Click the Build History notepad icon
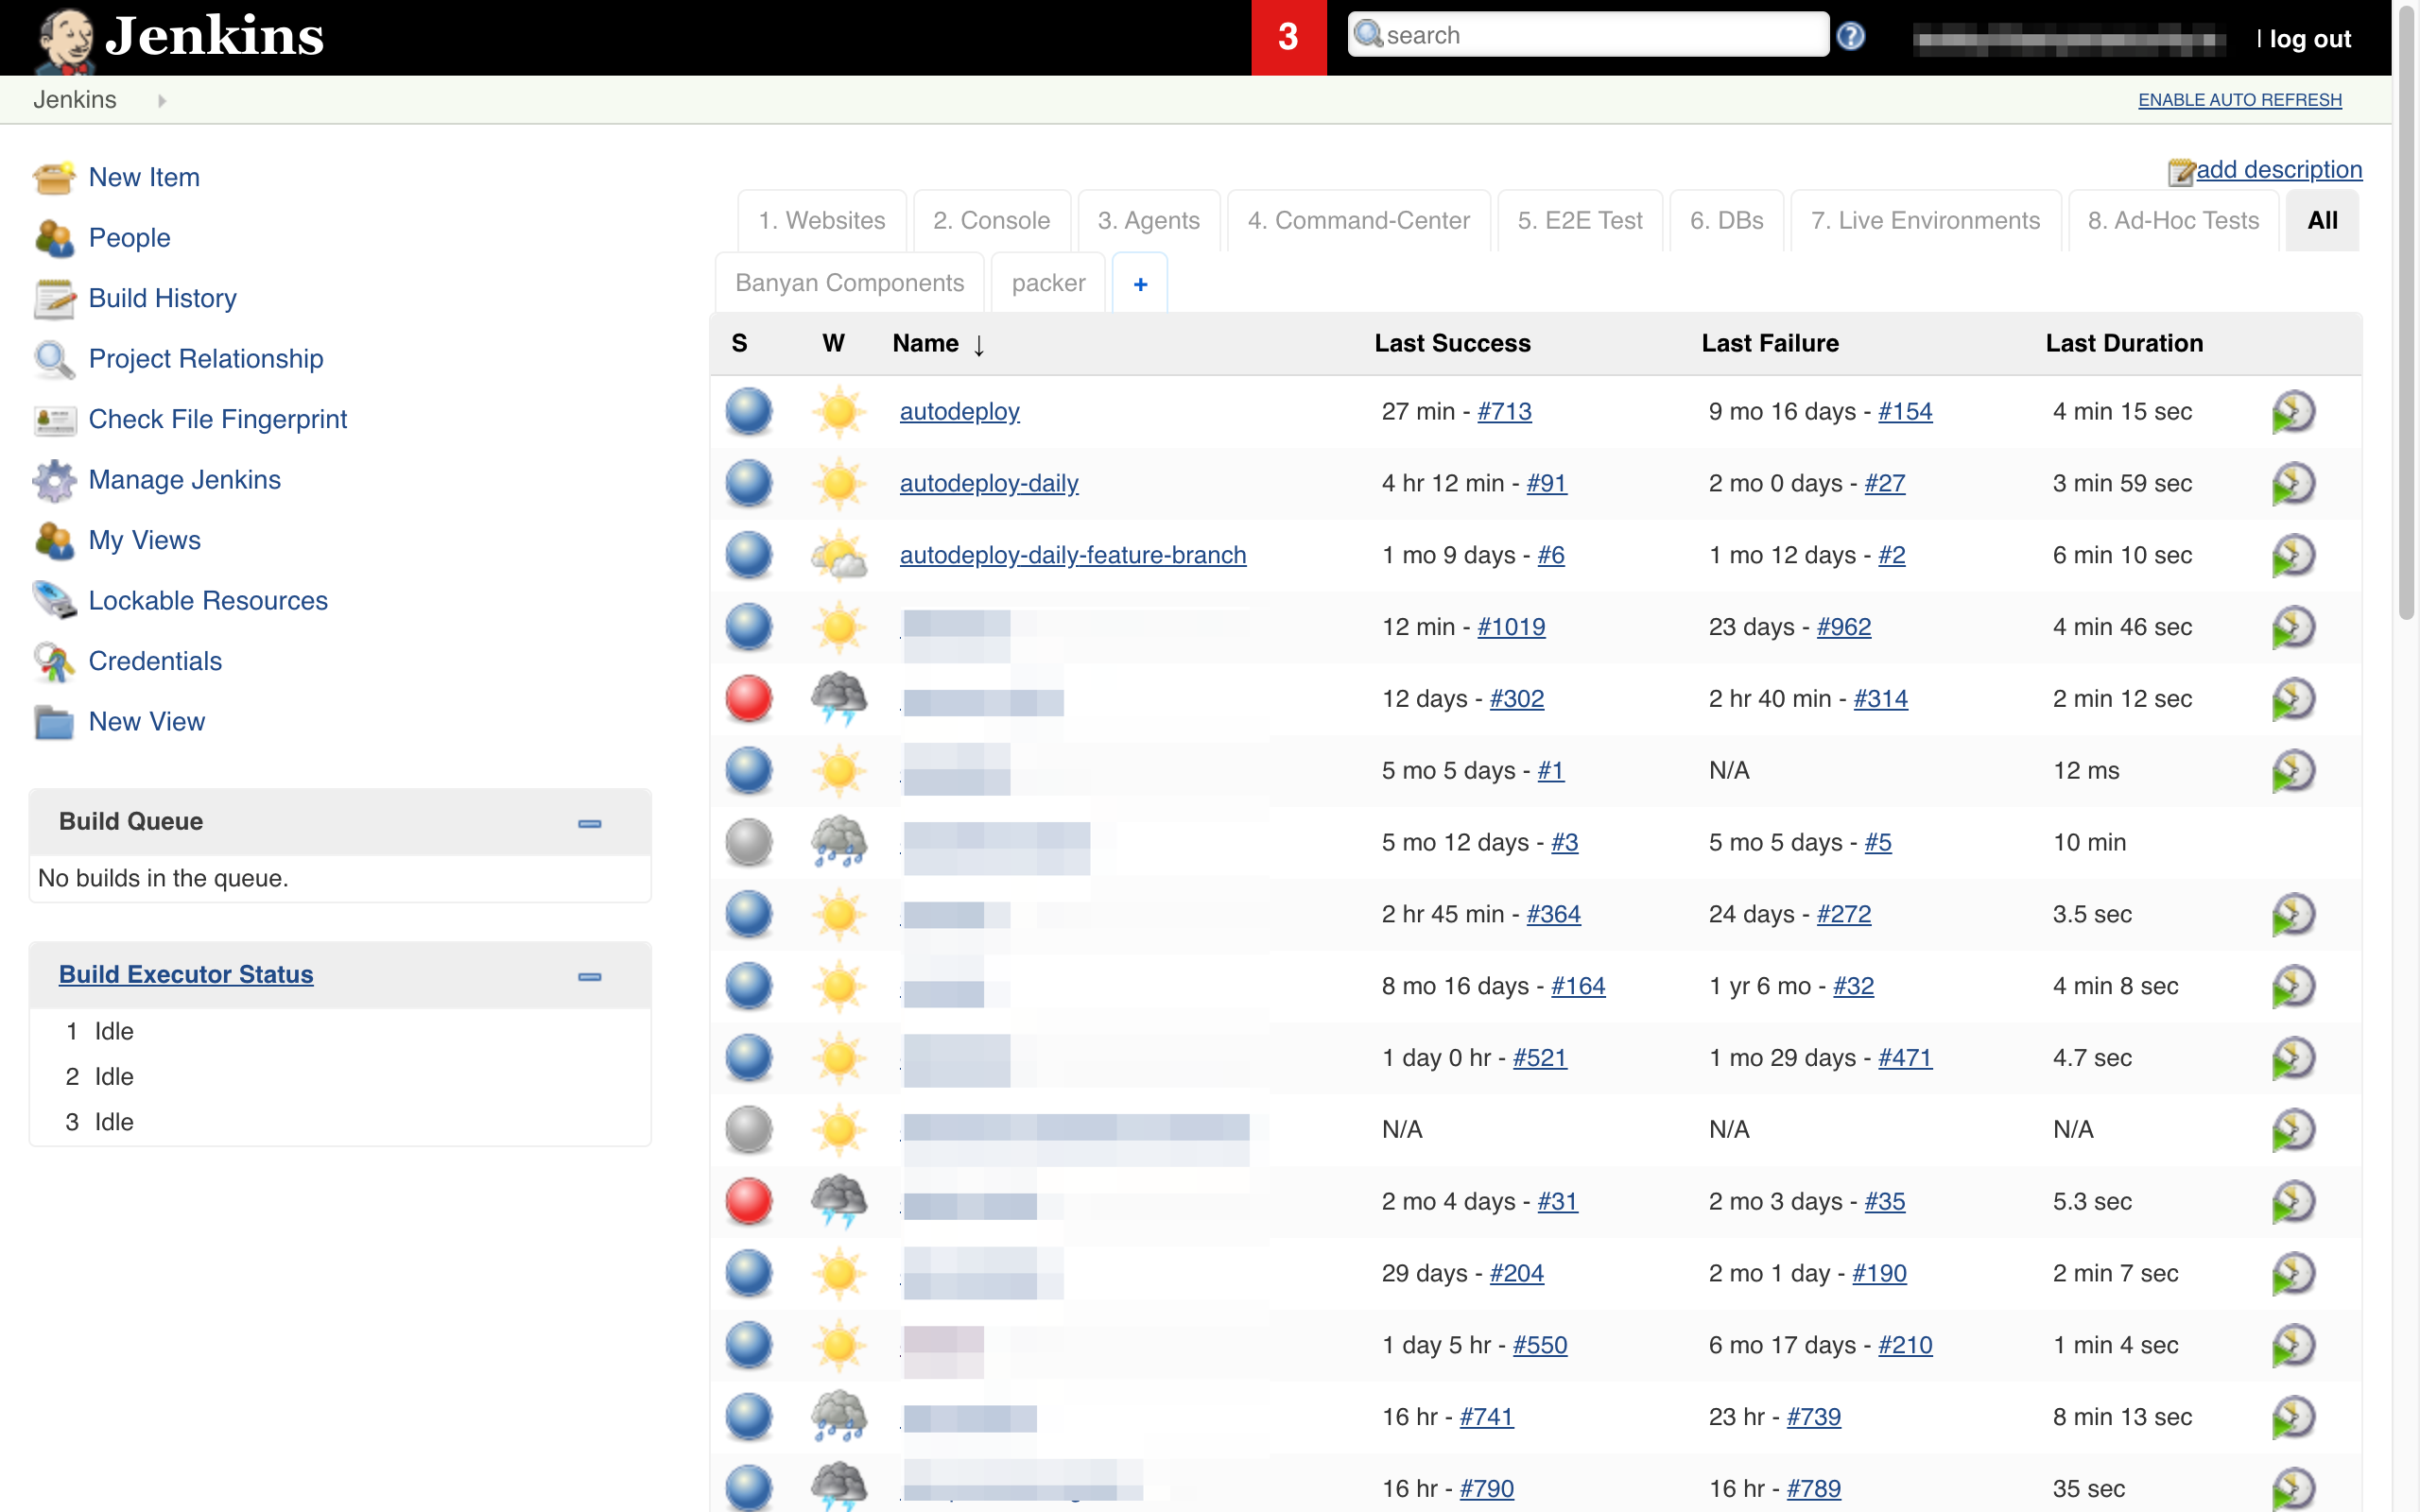This screenshot has width=2420, height=1512. [54, 299]
